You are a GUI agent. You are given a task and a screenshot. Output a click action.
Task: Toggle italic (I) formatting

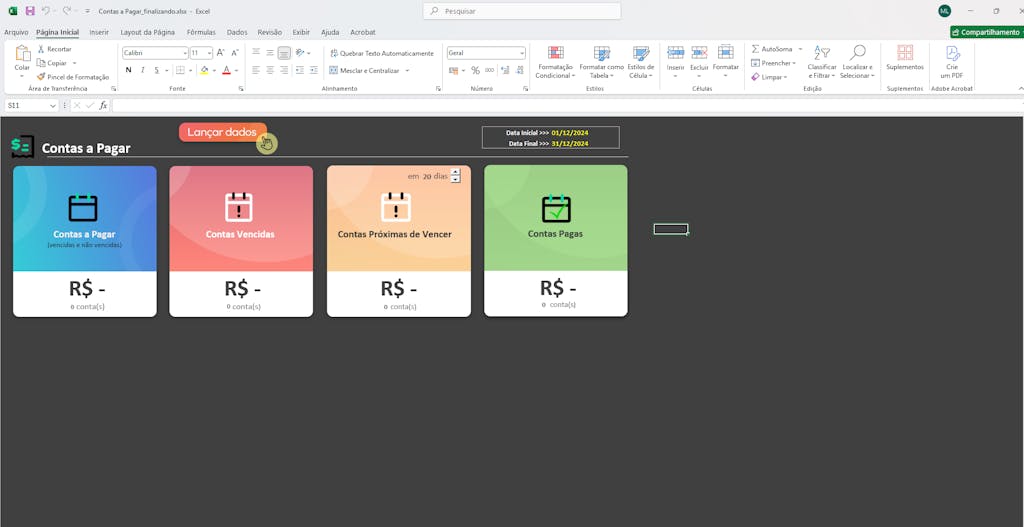pos(143,70)
